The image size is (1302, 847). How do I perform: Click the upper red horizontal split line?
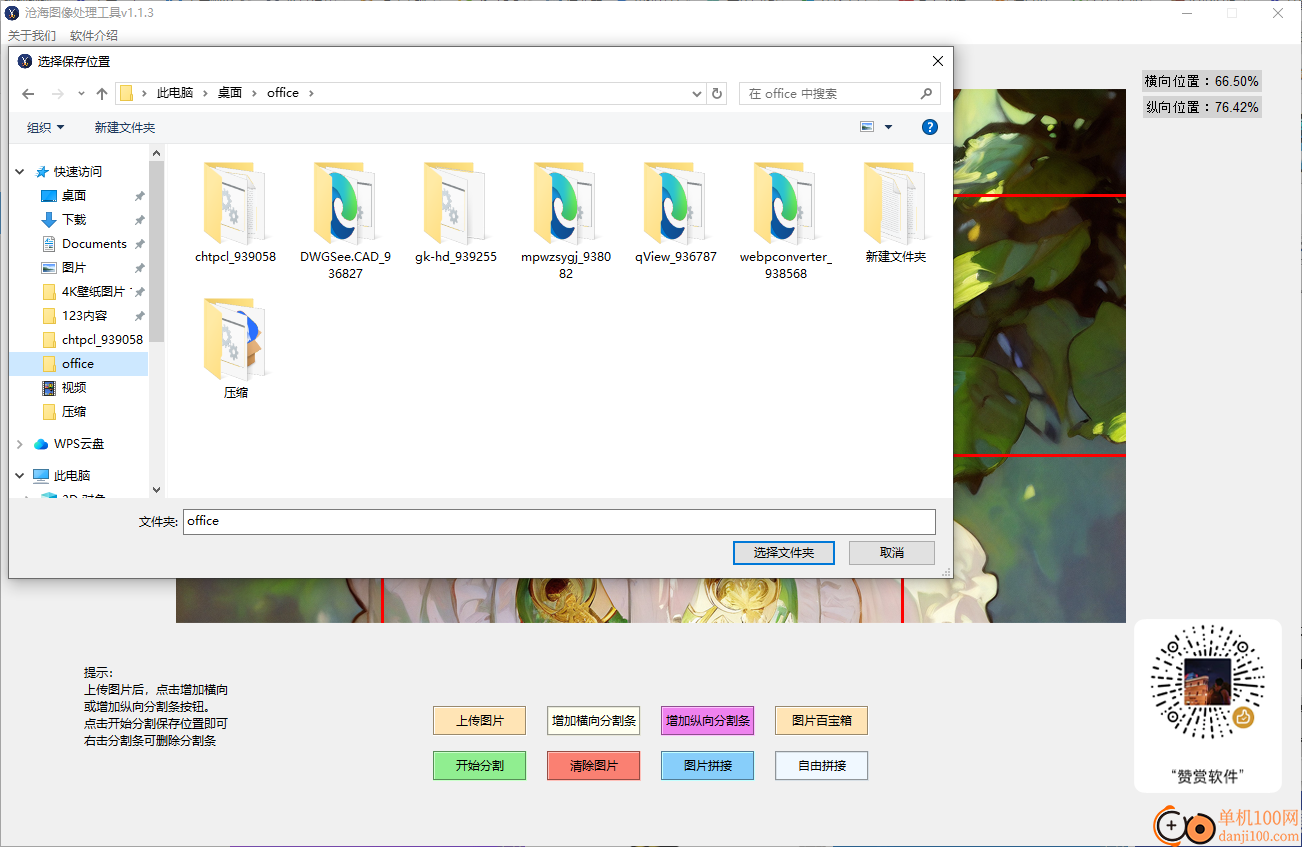tap(1040, 195)
